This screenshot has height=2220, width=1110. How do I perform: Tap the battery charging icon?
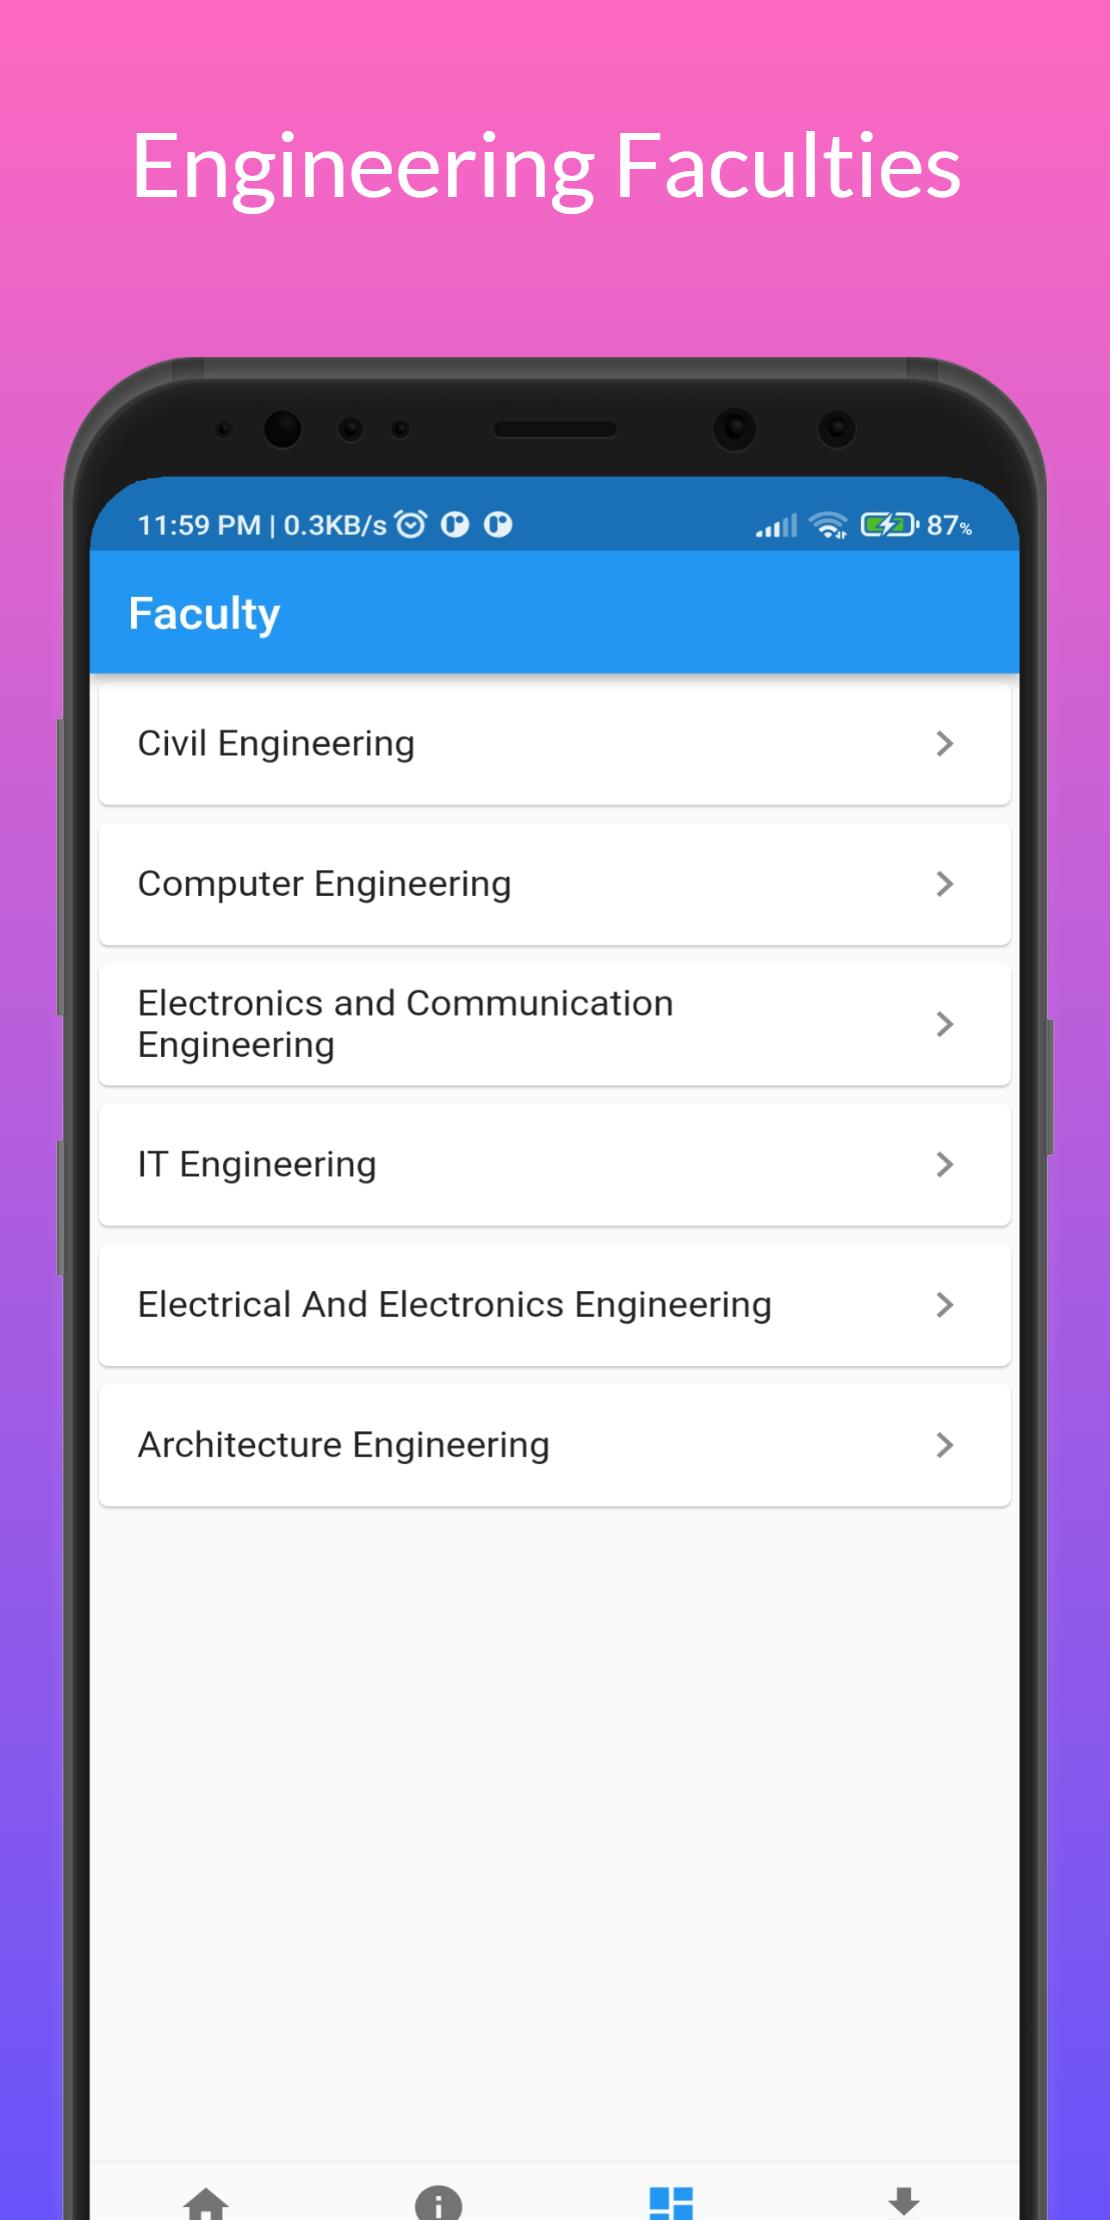pos(889,524)
